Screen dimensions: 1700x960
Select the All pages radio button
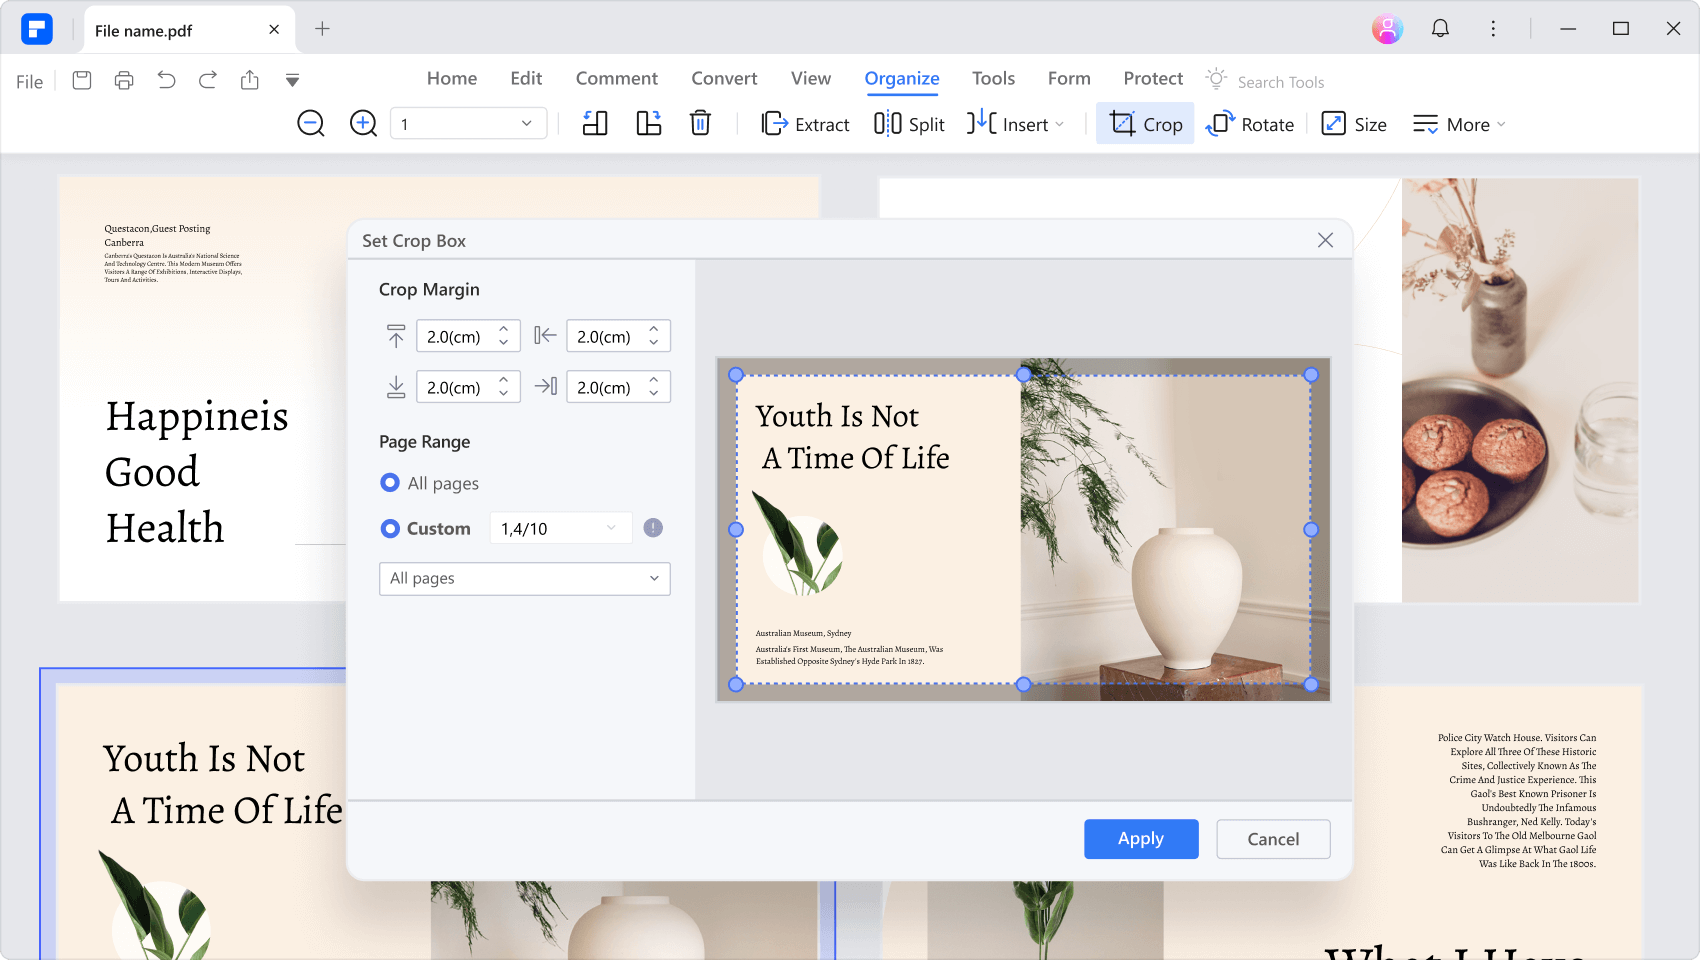pos(390,483)
